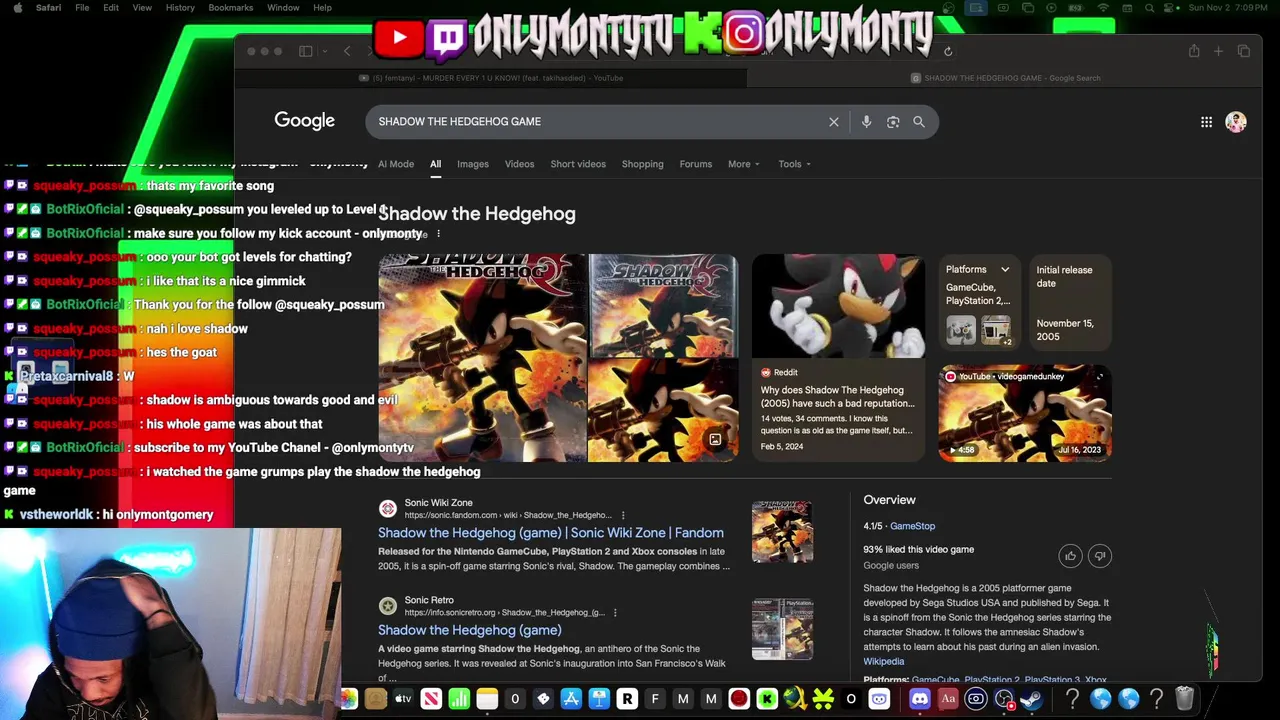Open the Bookmarks menu in menu bar
This screenshot has height=720, width=1280.
pos(231,8)
